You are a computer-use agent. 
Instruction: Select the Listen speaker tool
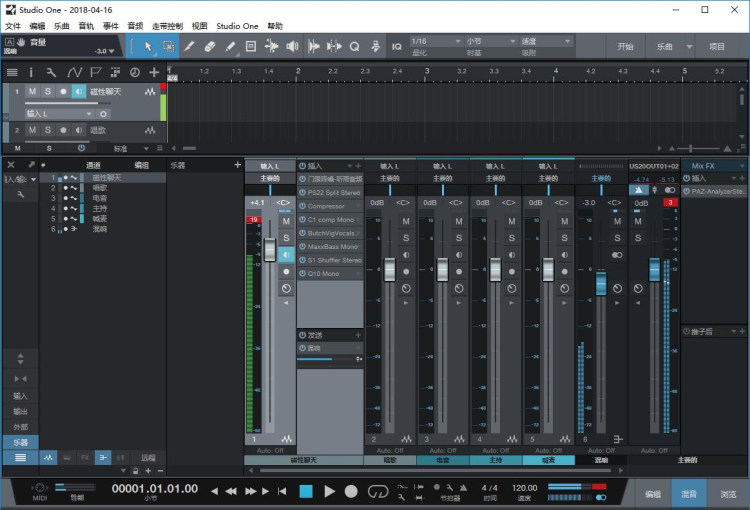292,46
